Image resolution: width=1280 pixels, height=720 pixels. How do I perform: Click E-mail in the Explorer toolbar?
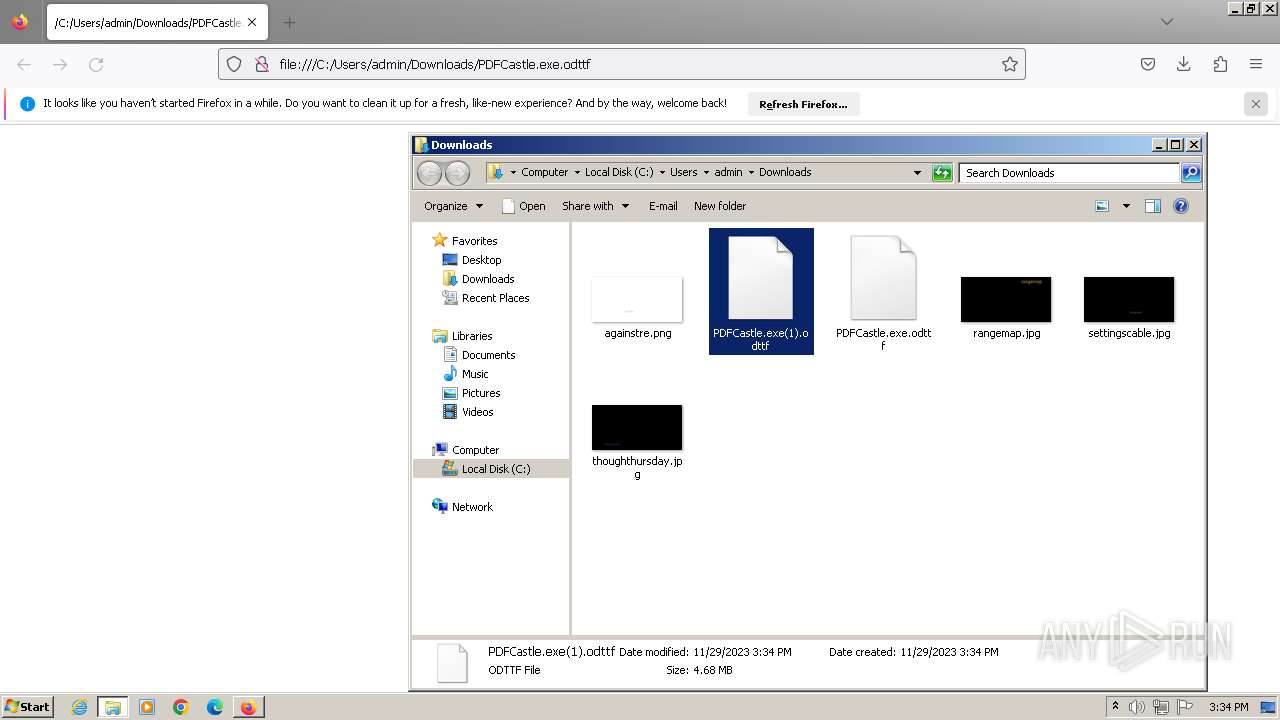[x=663, y=206]
